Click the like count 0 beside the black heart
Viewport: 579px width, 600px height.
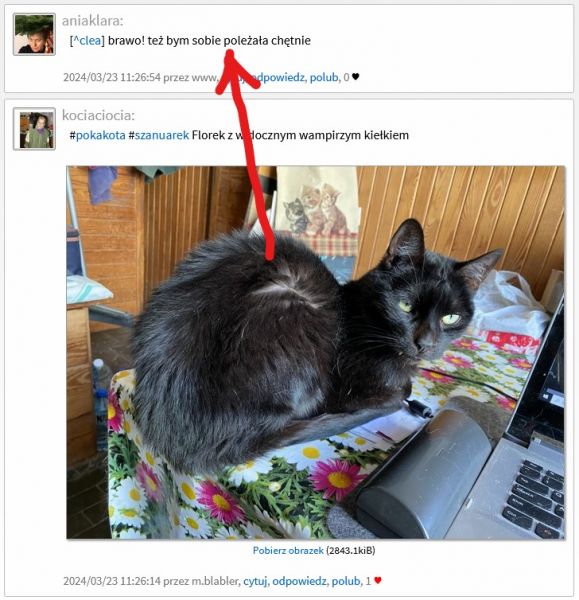coord(346,77)
